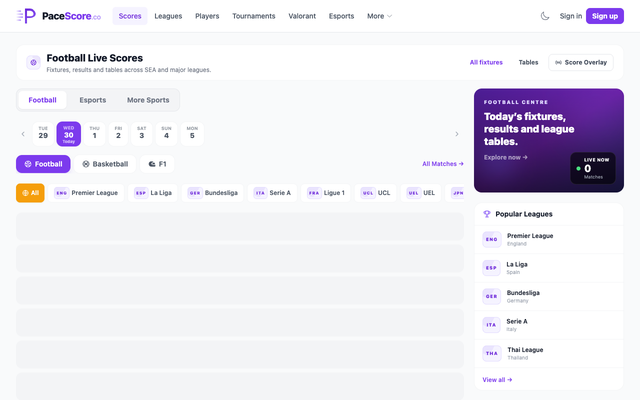Go to next dates with right chevron
The height and width of the screenshot is (400, 640).
click(x=457, y=134)
